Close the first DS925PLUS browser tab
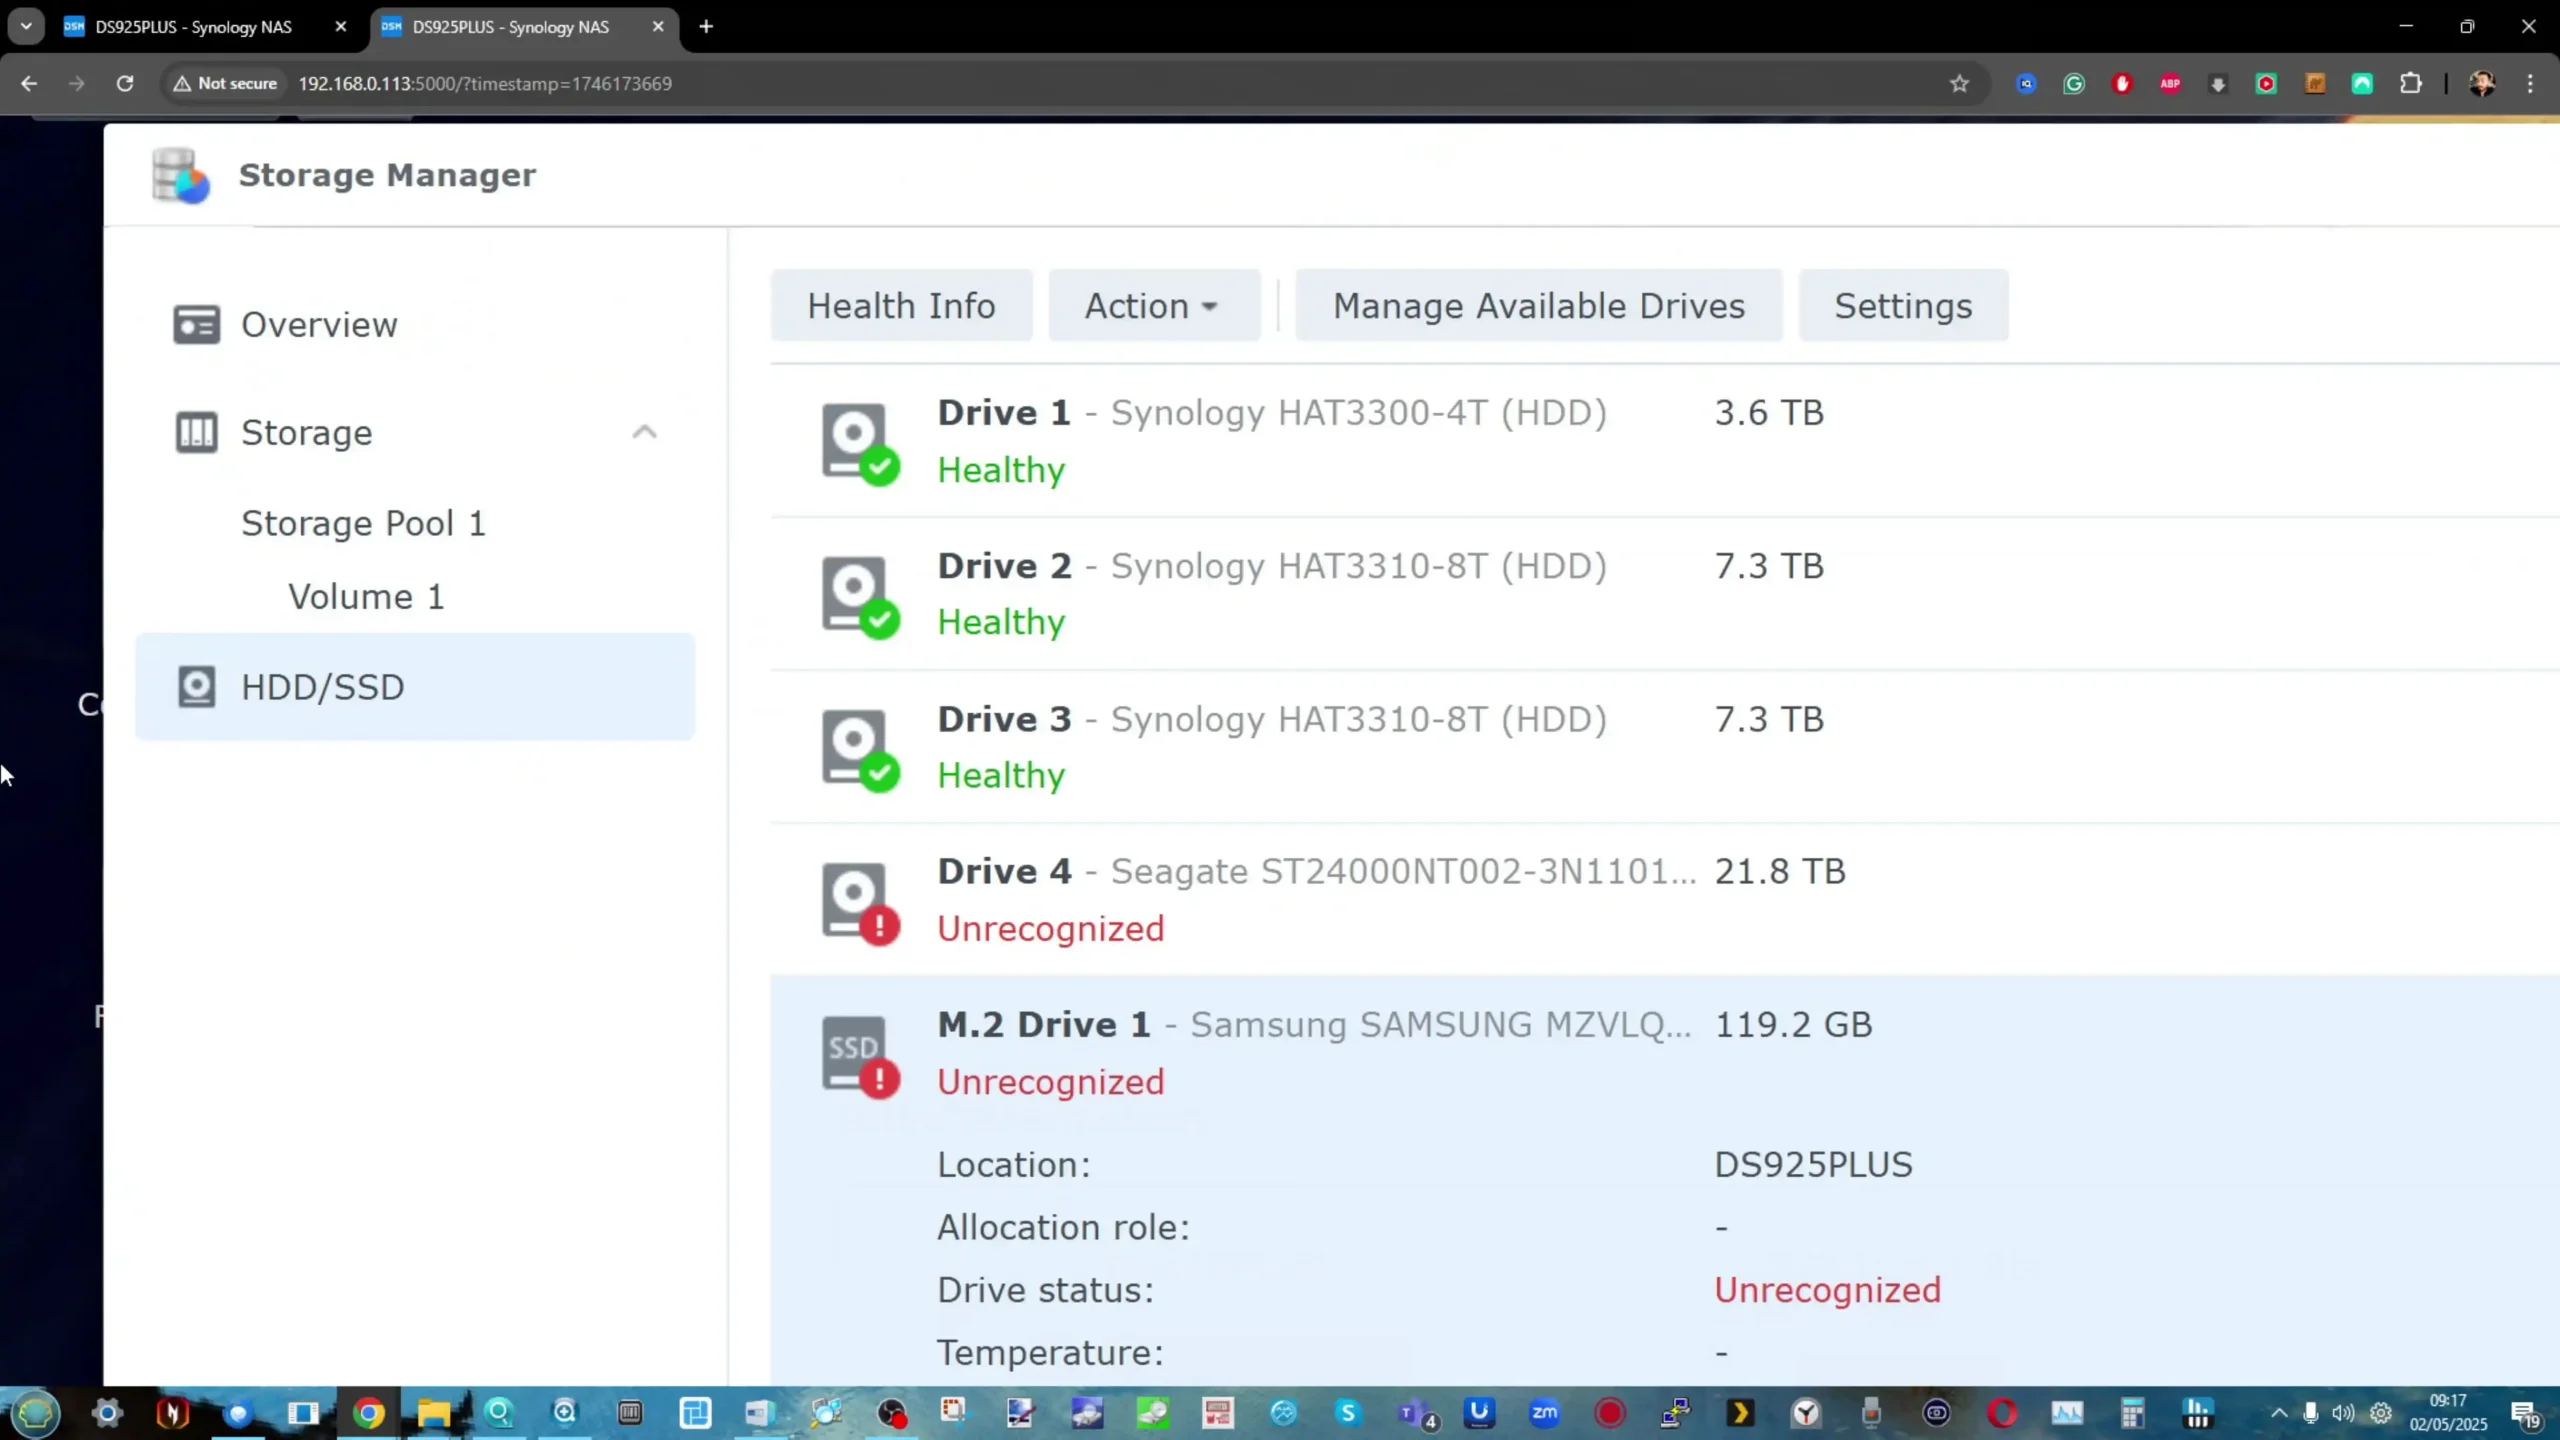 click(340, 27)
